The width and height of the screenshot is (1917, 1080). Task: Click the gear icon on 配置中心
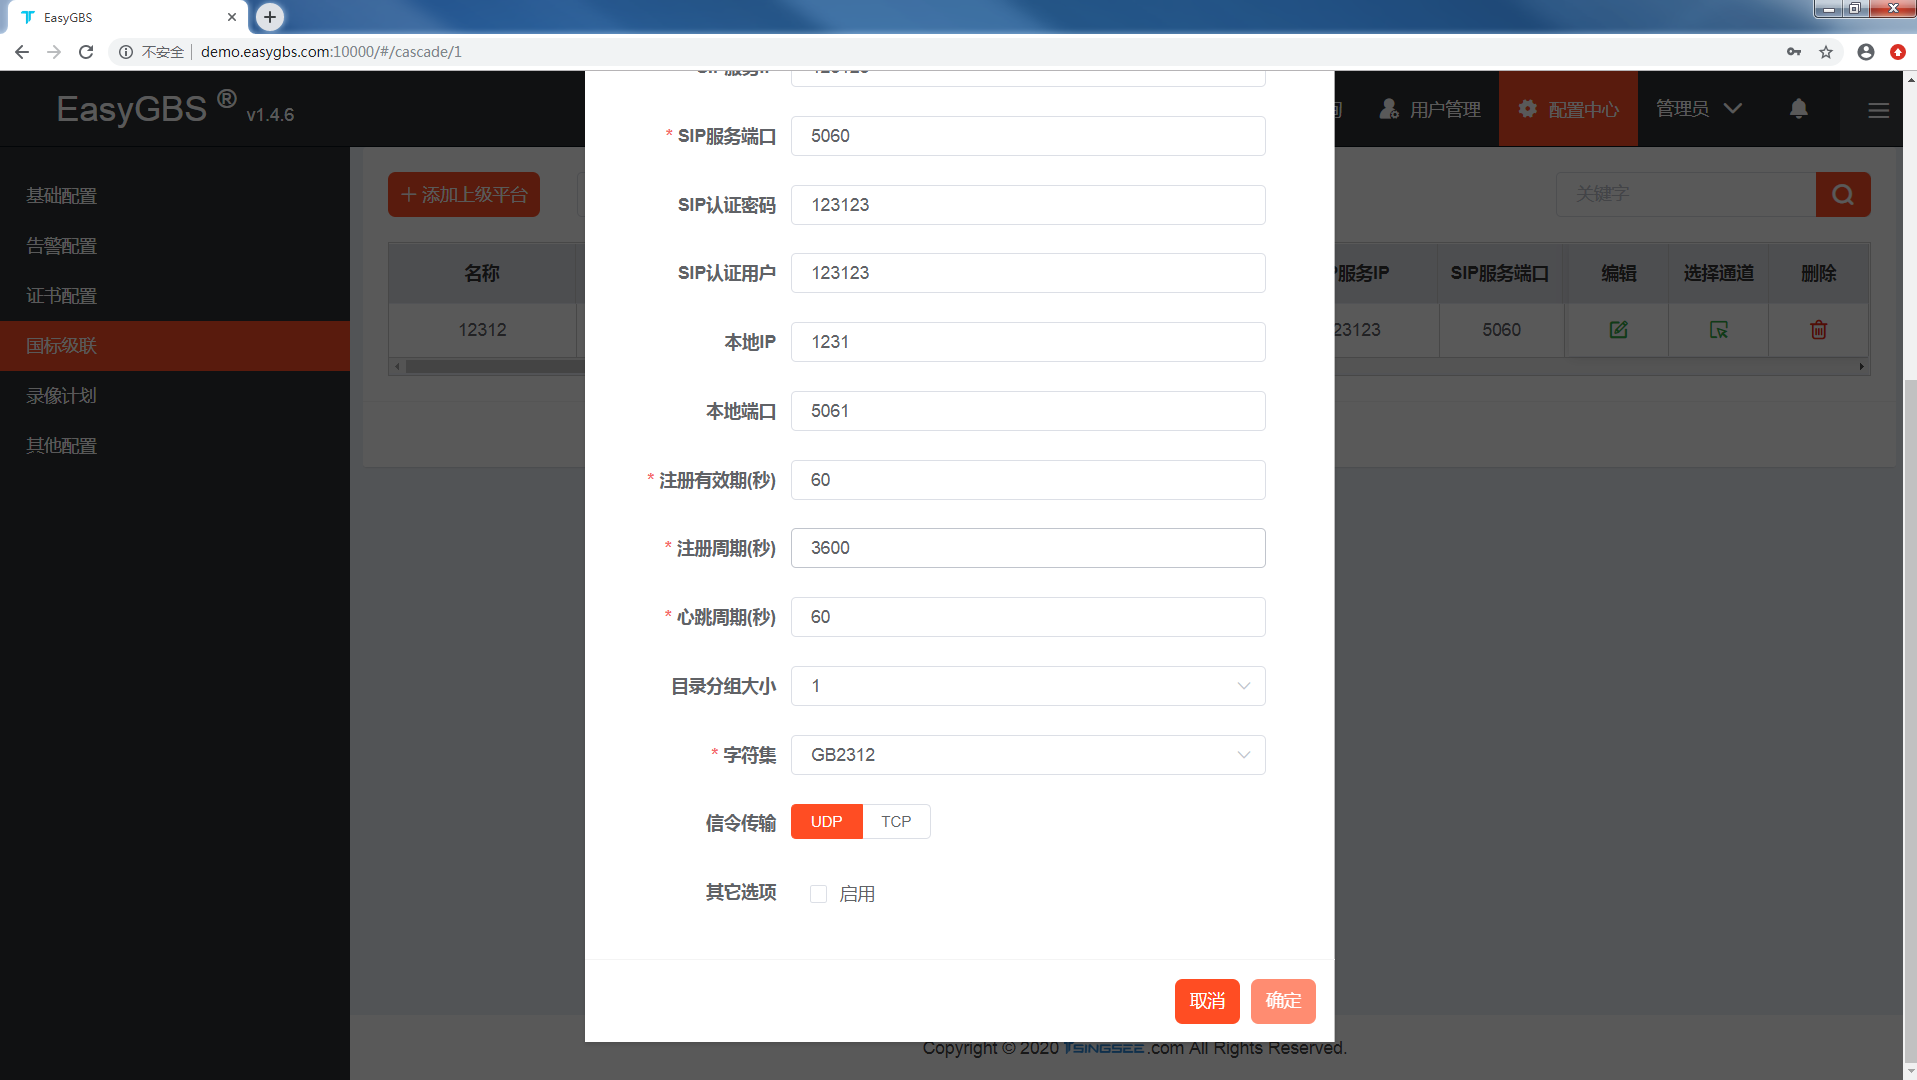click(x=1527, y=109)
